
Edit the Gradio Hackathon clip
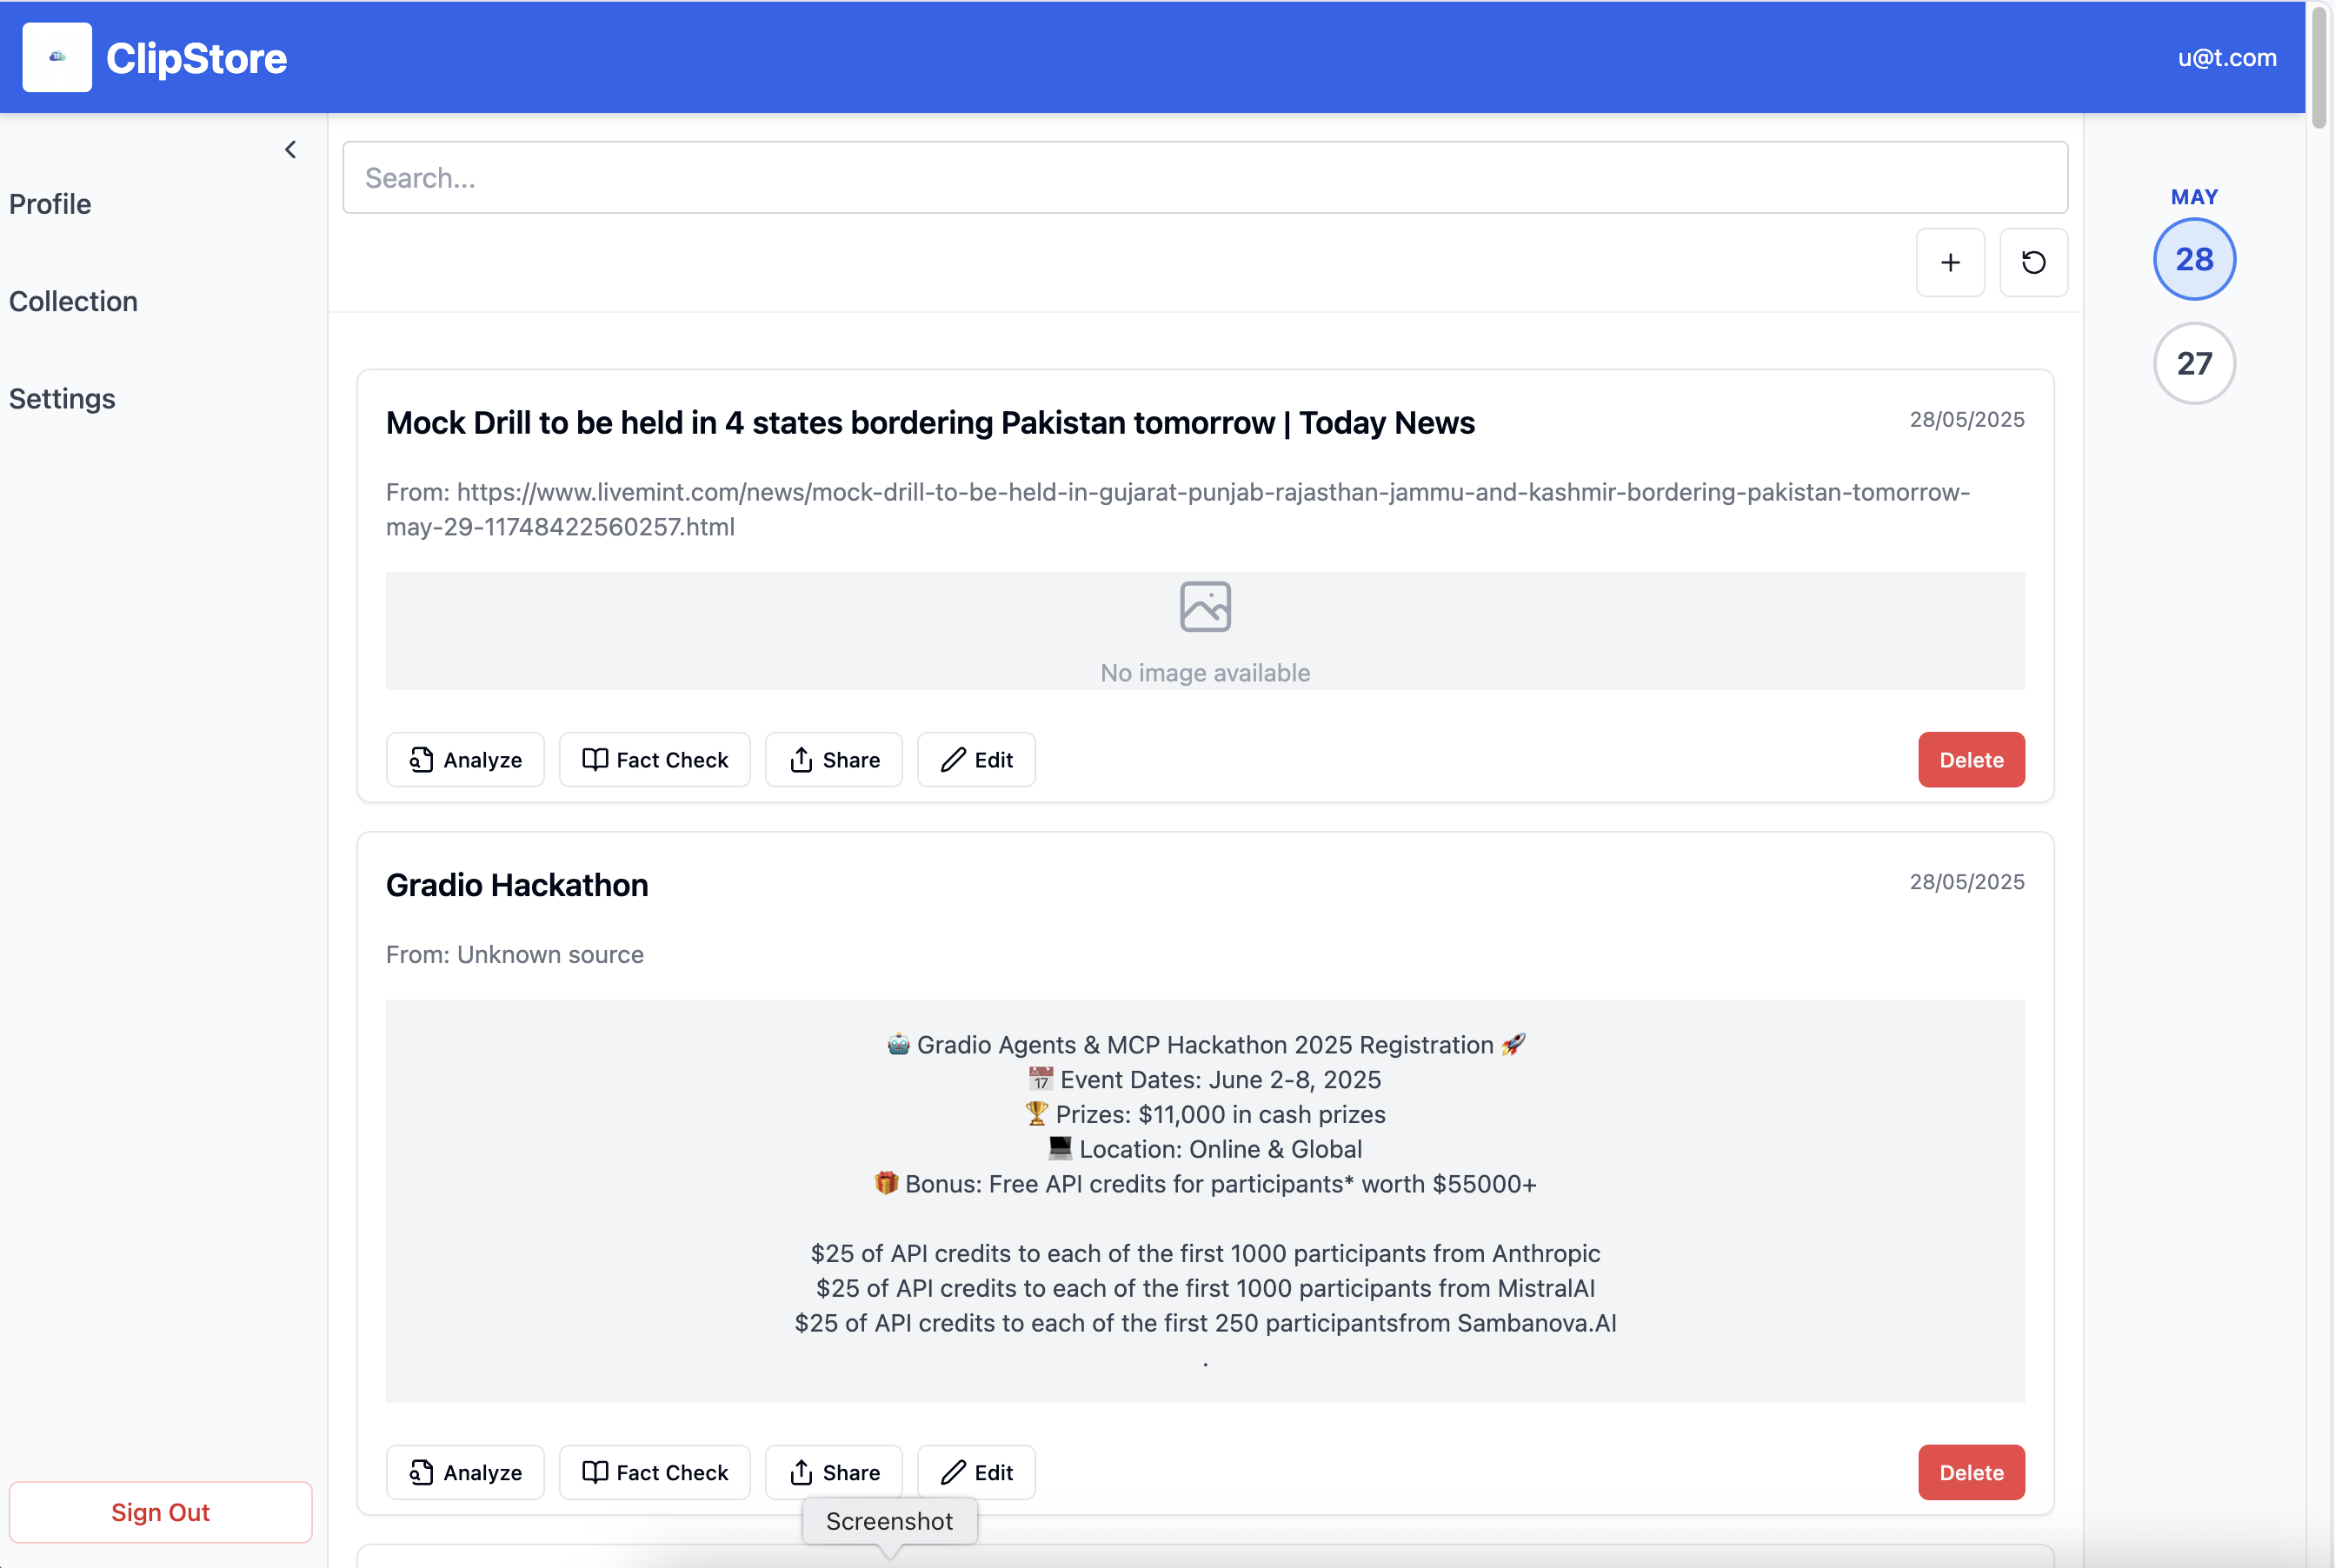point(975,1472)
